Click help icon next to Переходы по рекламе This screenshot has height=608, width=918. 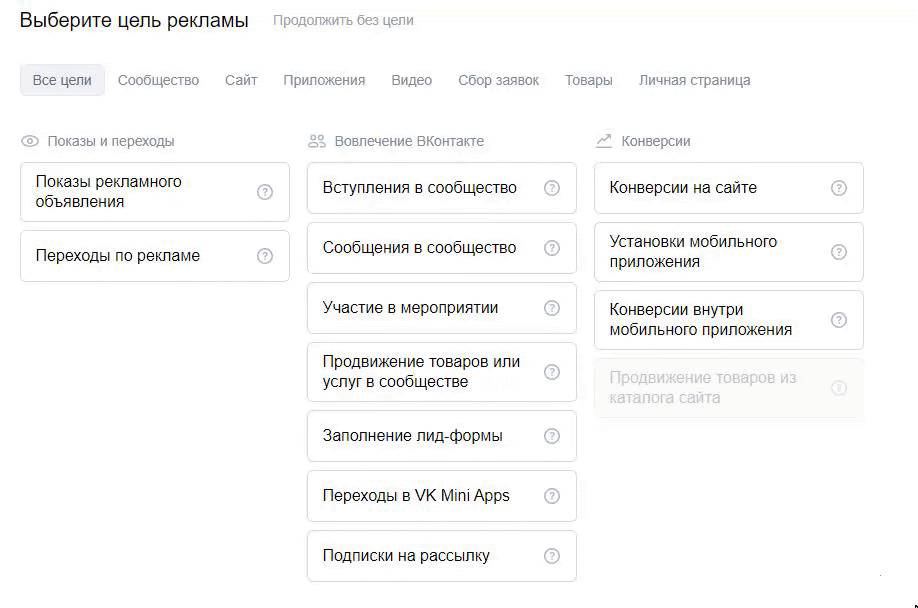click(265, 256)
